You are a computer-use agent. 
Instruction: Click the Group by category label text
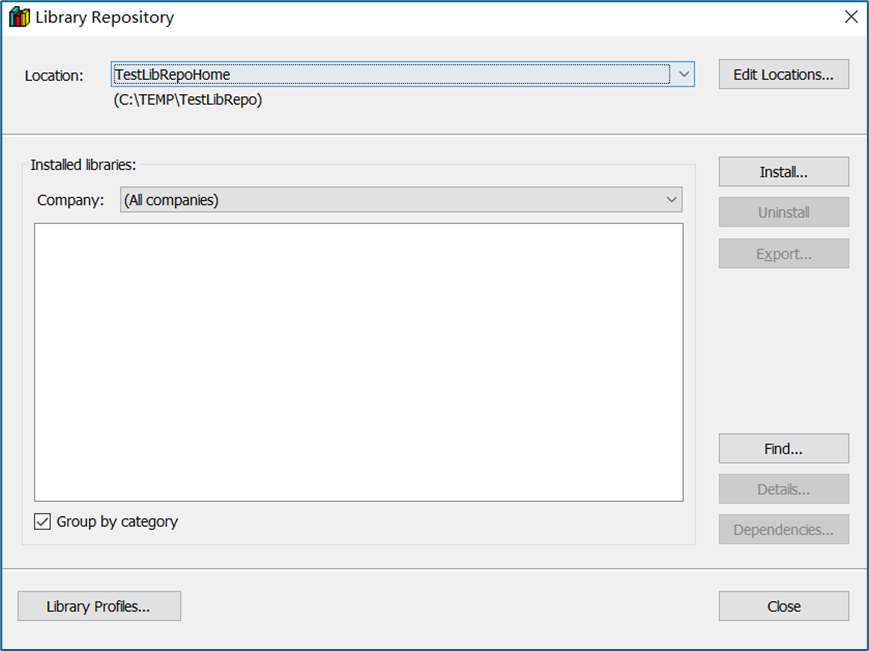[117, 521]
